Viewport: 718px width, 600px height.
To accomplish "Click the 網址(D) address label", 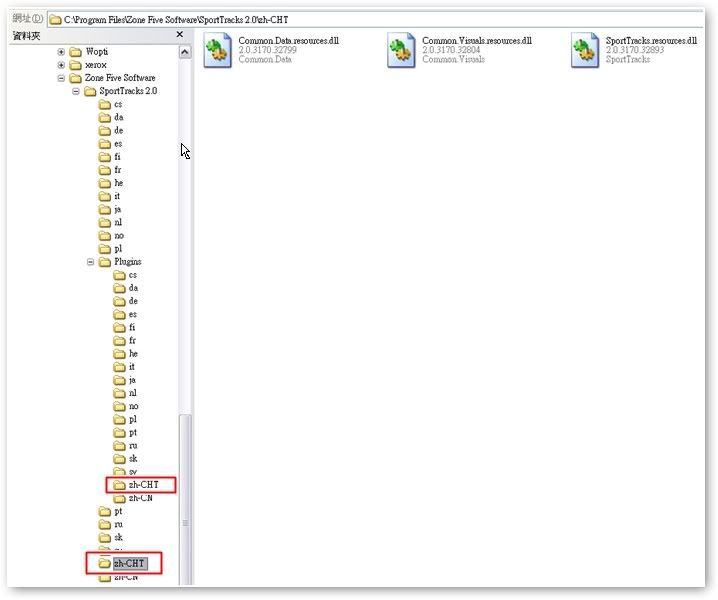I will [x=27, y=19].
